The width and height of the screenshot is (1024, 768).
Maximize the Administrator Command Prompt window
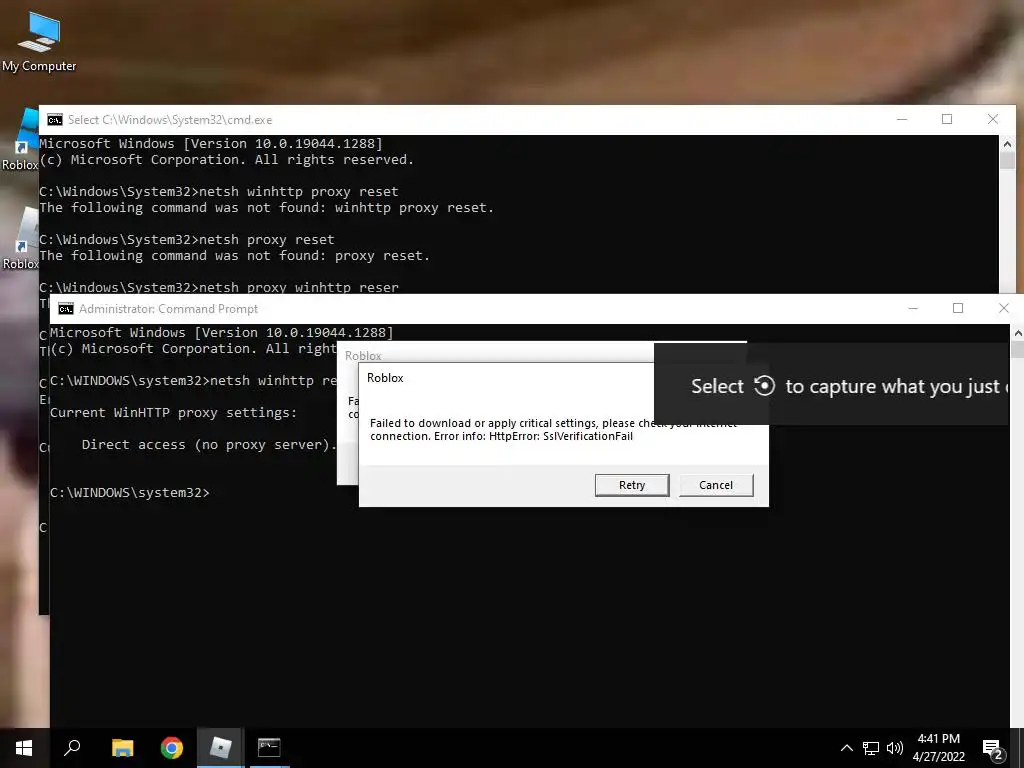pyautogui.click(x=957, y=308)
